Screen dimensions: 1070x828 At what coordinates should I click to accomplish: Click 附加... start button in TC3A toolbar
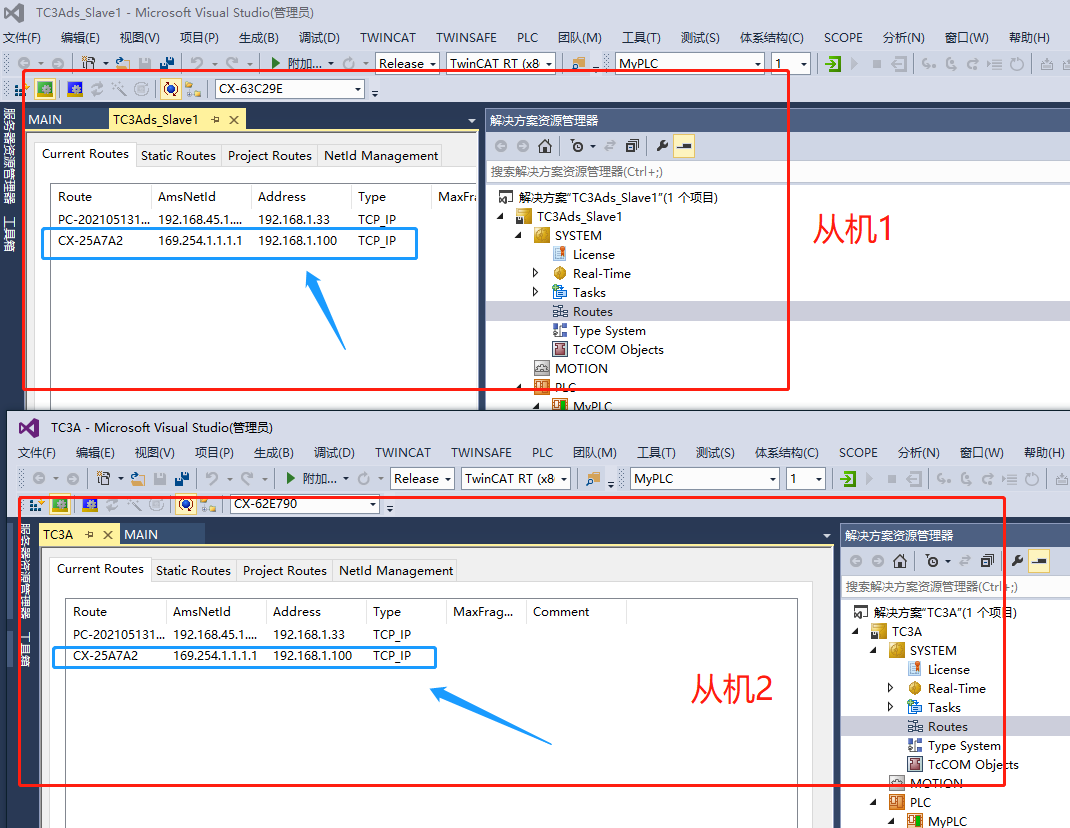pos(311,479)
